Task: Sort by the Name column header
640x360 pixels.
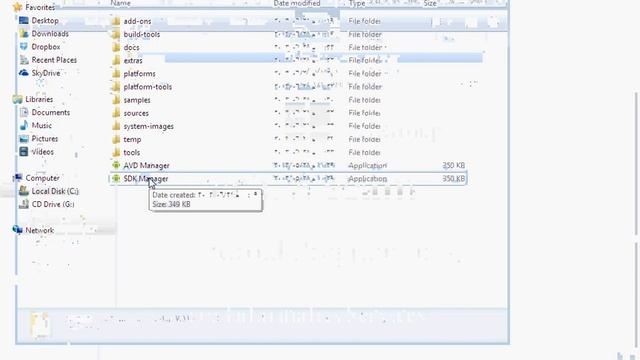Action: (120, 3)
